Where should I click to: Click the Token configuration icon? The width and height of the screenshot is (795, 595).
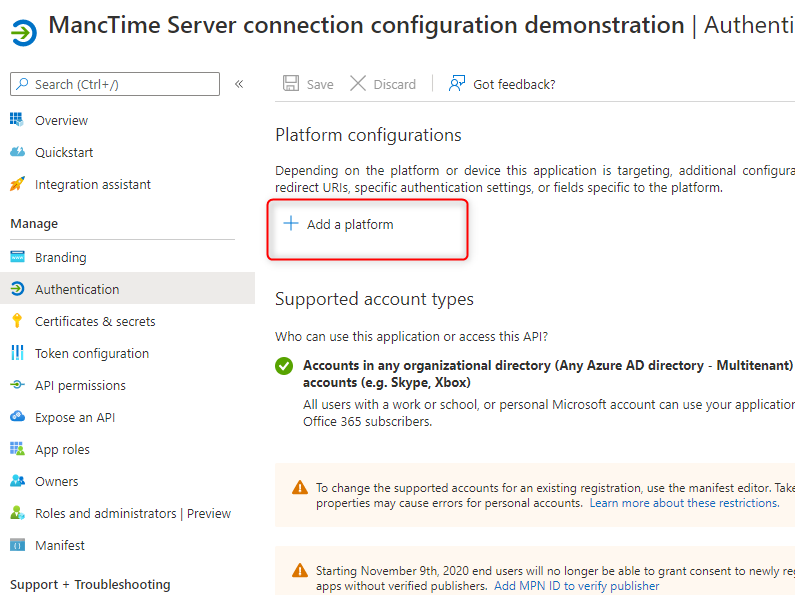tap(17, 353)
